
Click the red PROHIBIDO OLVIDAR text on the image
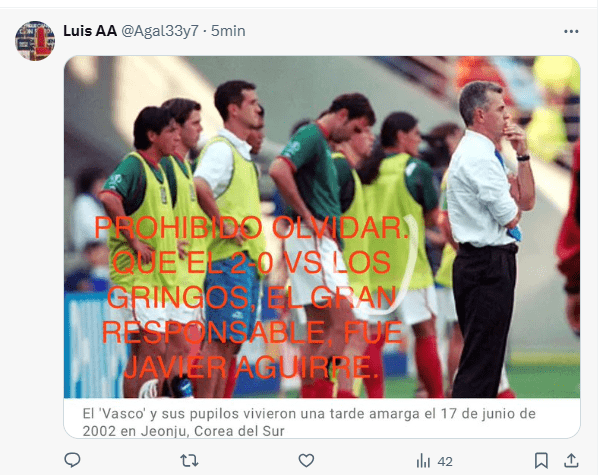(x=252, y=228)
